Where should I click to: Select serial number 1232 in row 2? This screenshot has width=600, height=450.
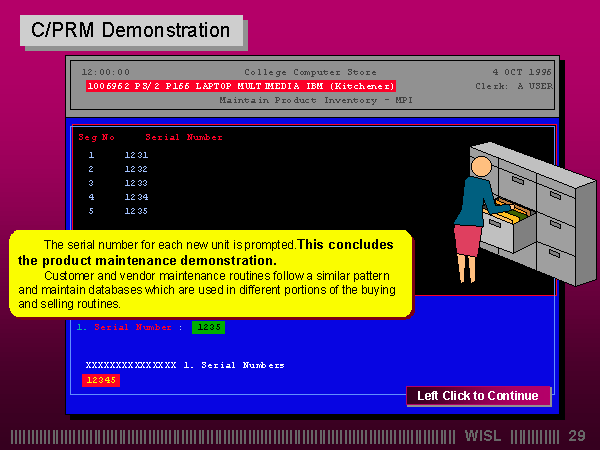136,169
